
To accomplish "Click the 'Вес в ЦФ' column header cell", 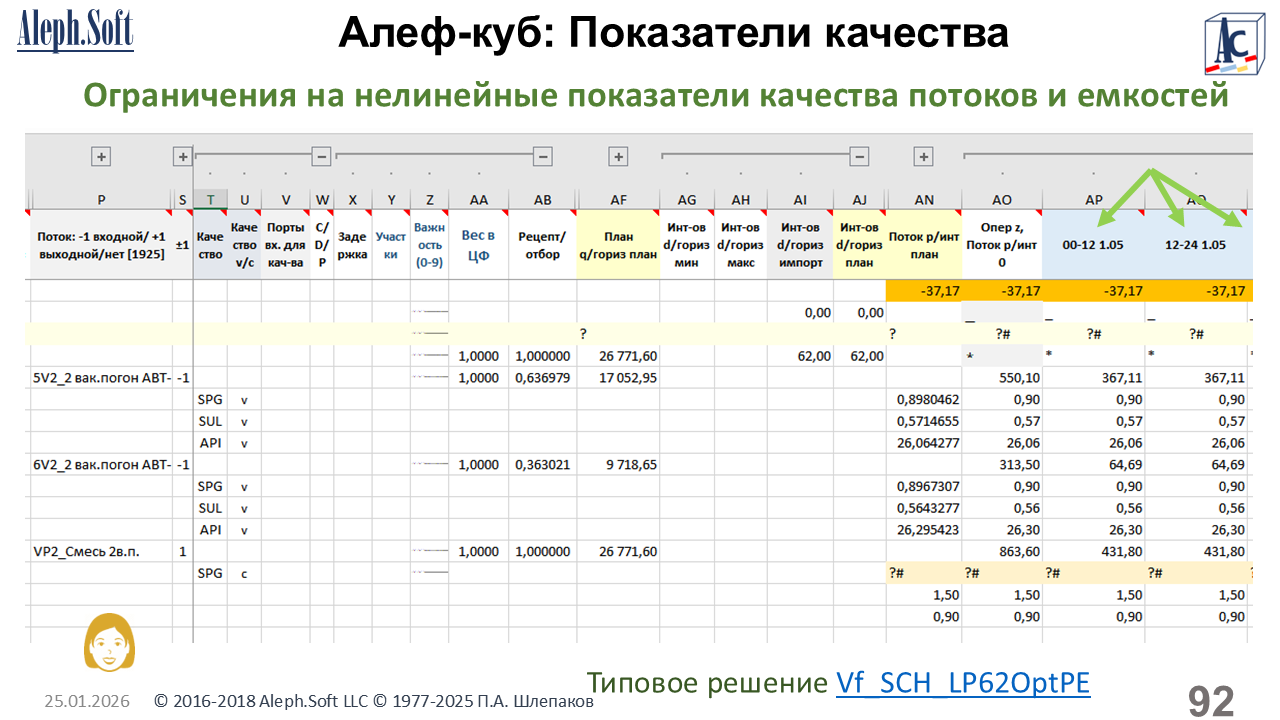I will (x=478, y=245).
